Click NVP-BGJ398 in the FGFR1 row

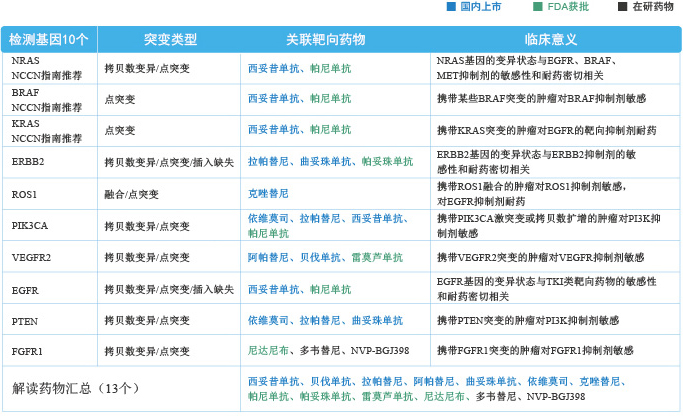380,350
